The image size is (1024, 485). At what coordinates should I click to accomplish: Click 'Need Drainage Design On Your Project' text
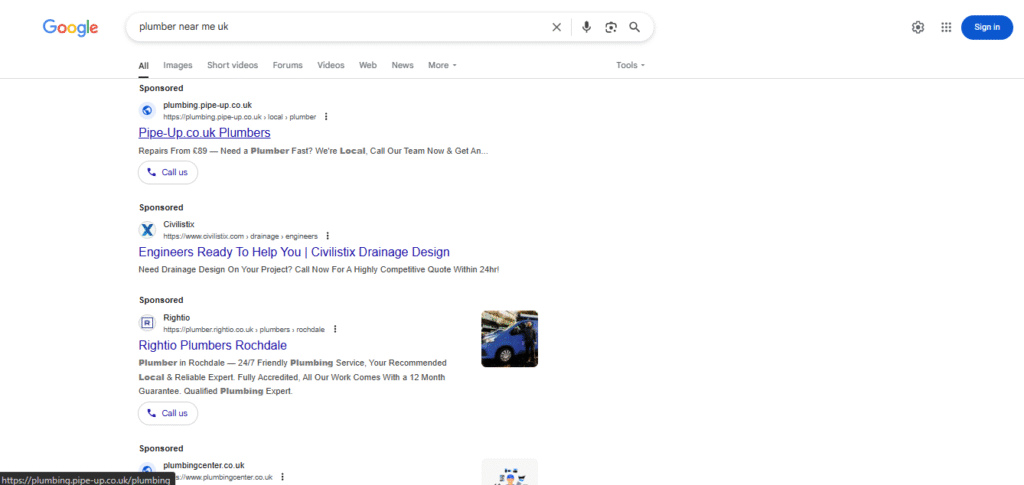(x=319, y=270)
